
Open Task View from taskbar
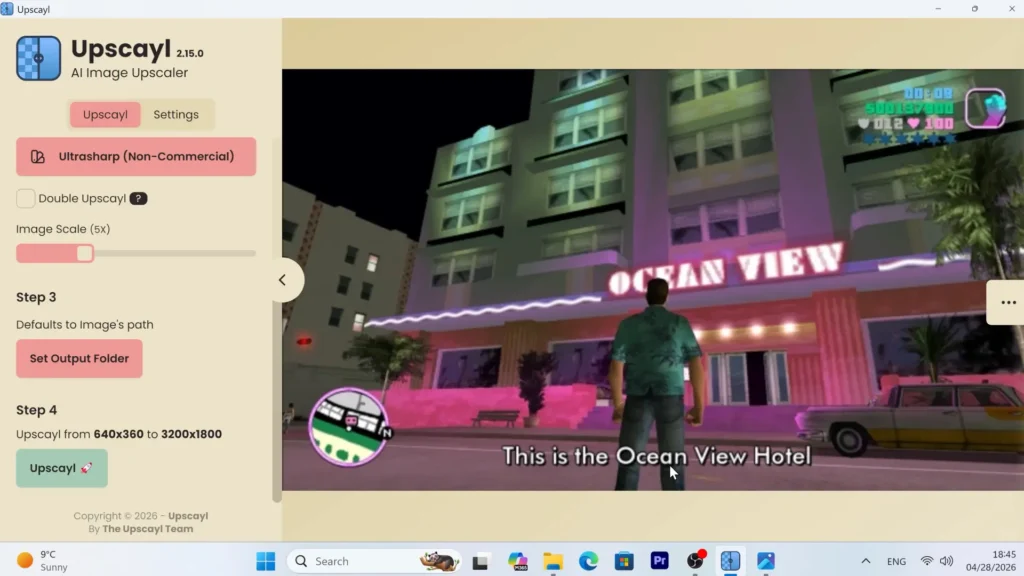tap(481, 561)
